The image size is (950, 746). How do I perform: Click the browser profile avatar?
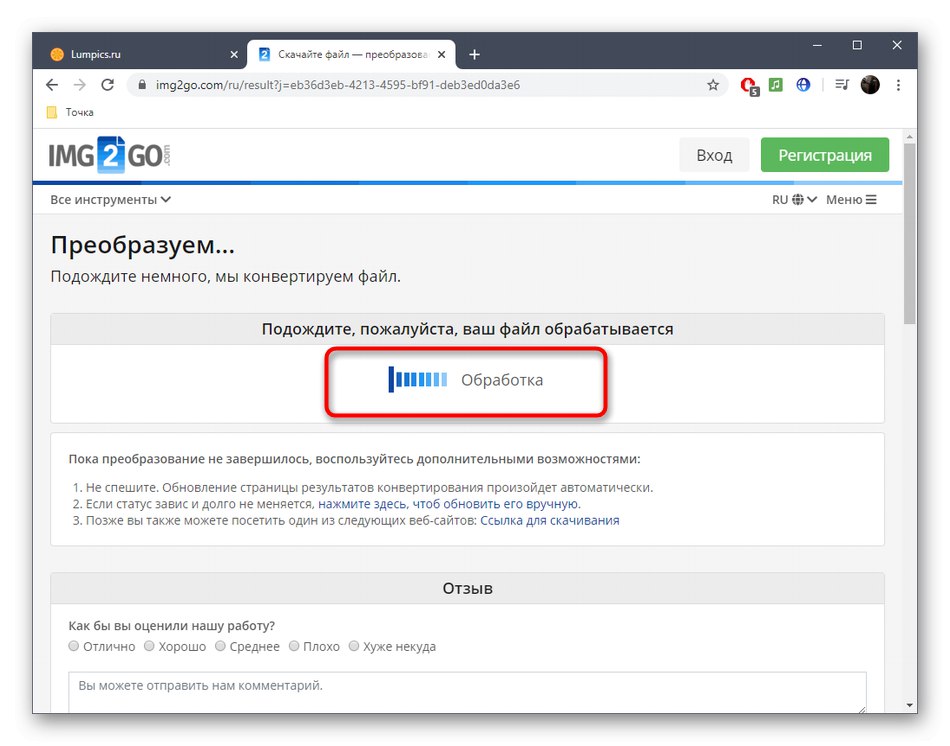point(869,85)
